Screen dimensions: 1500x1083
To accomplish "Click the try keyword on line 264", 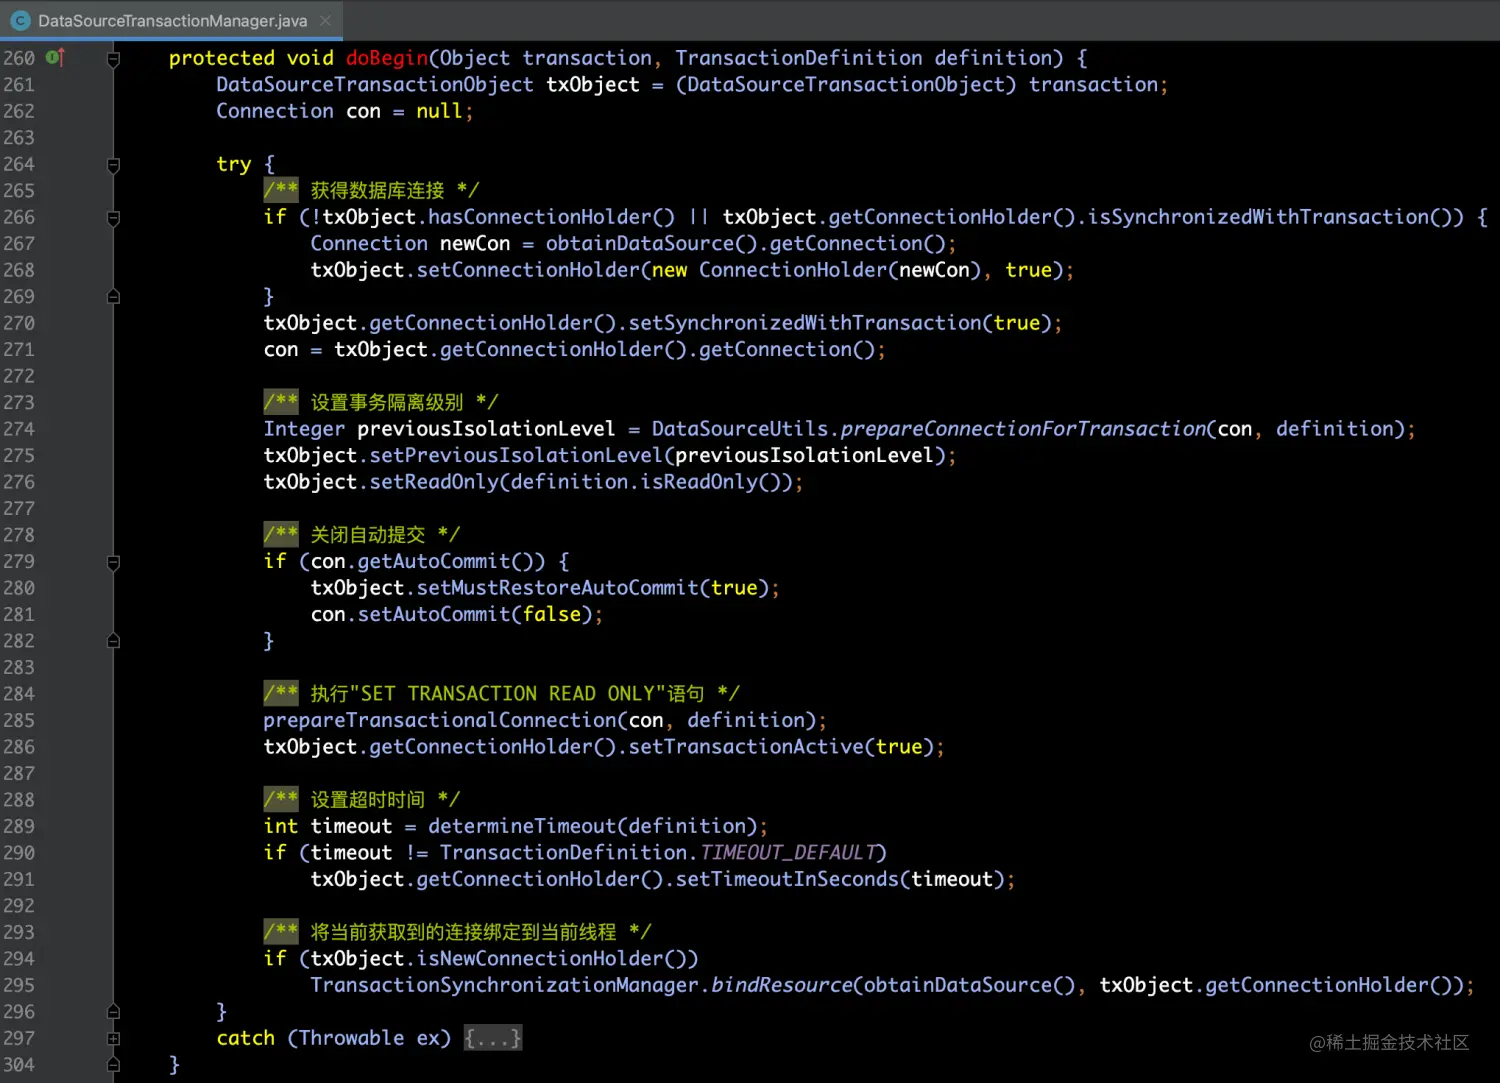I will [x=234, y=164].
